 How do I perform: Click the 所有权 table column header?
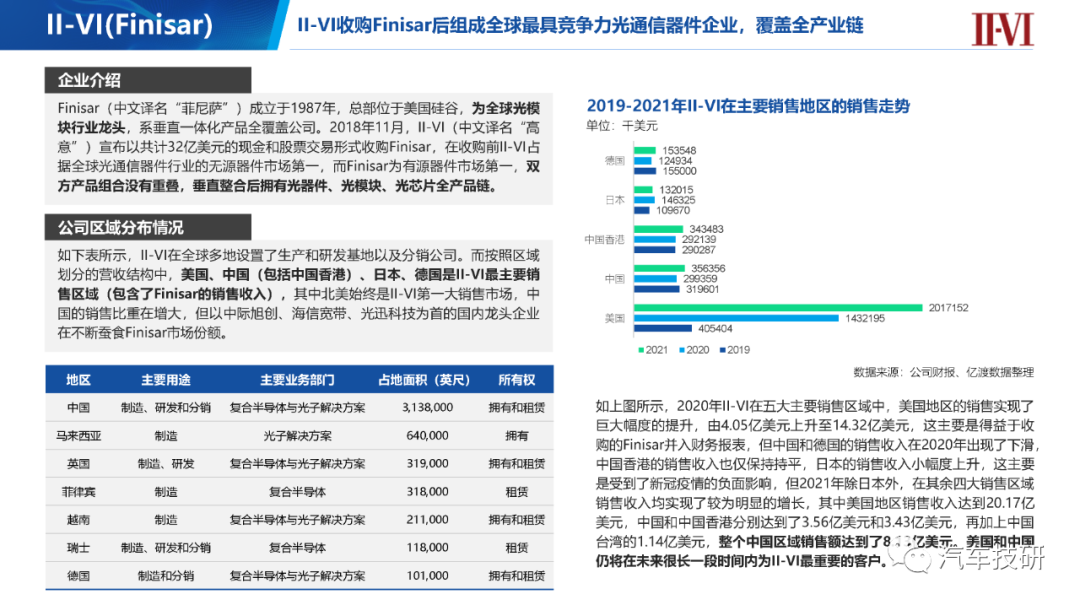point(517,380)
